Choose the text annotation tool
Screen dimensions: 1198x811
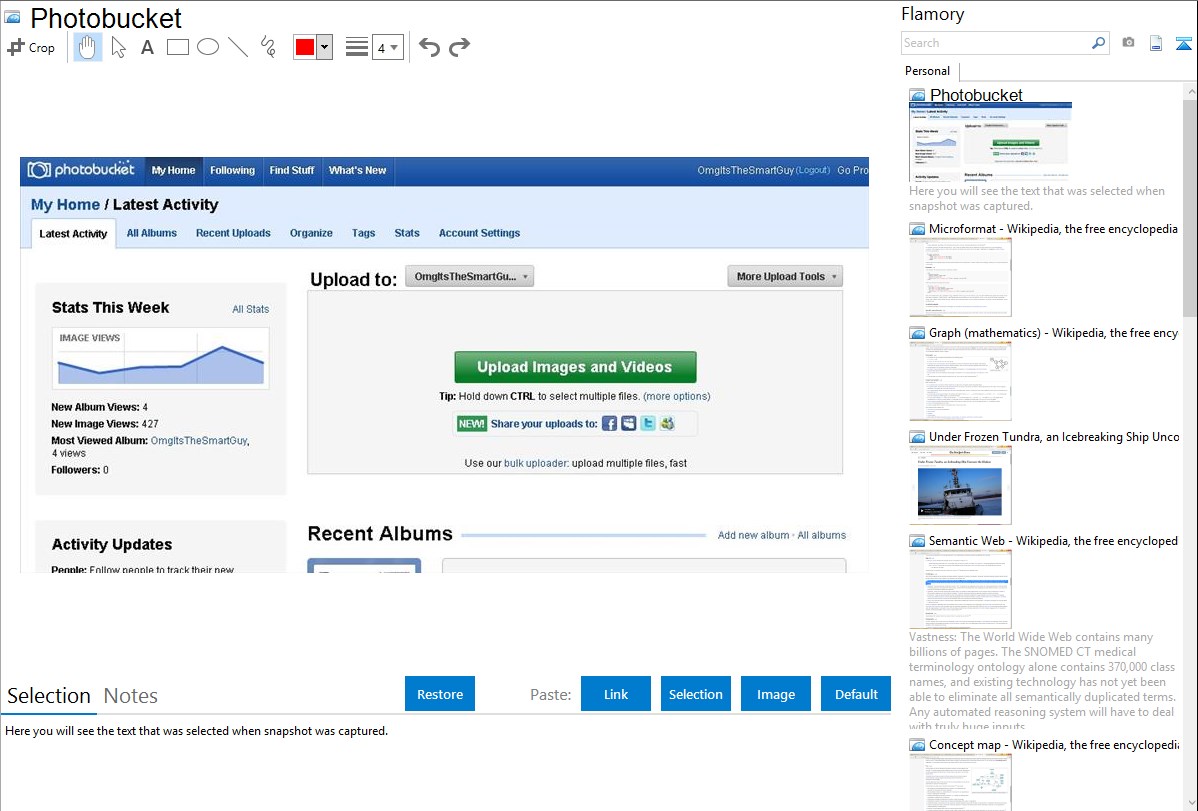[x=147, y=47]
